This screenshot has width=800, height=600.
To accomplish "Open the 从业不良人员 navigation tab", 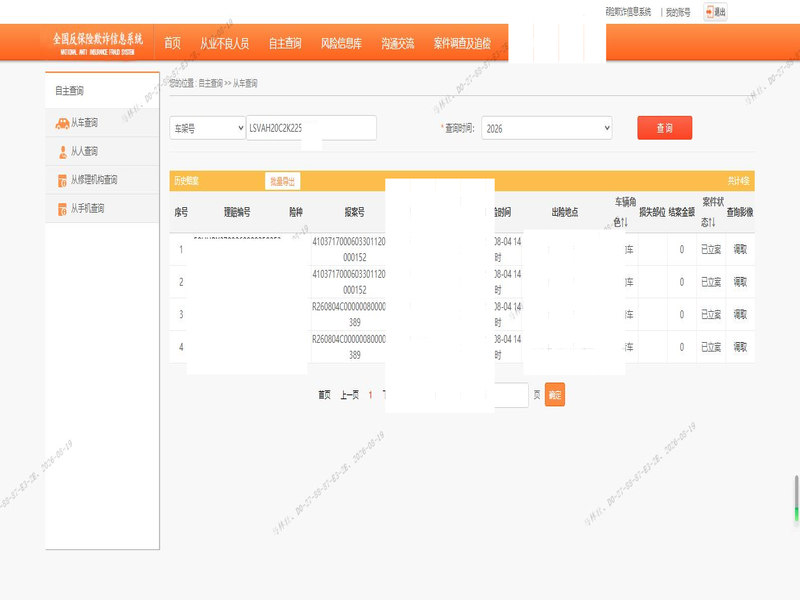I will (224, 43).
